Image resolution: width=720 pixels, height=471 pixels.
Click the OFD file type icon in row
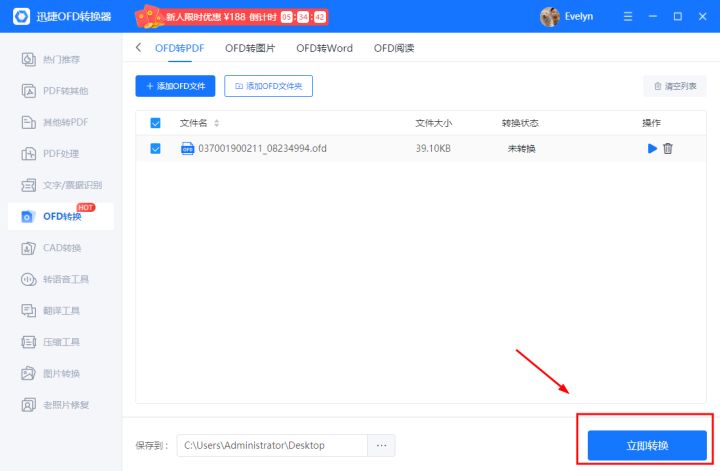pos(187,148)
